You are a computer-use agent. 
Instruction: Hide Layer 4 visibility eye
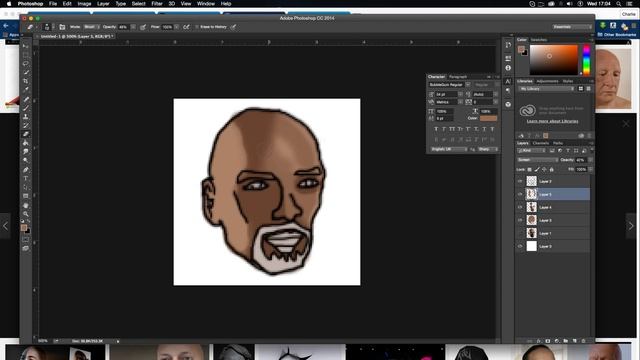520,207
